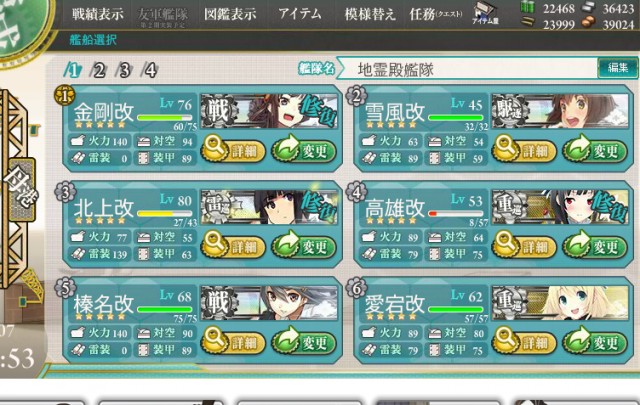Click 変更 arrow for 愛宕改
Viewport: 640px width, 405px height.
595,341
